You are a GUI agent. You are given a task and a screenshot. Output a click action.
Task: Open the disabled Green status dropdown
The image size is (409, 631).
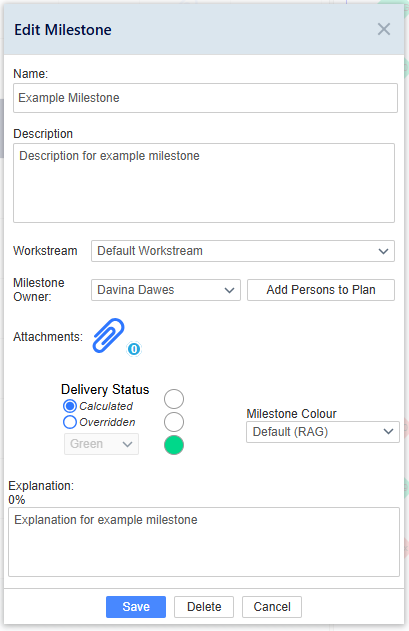pos(101,444)
